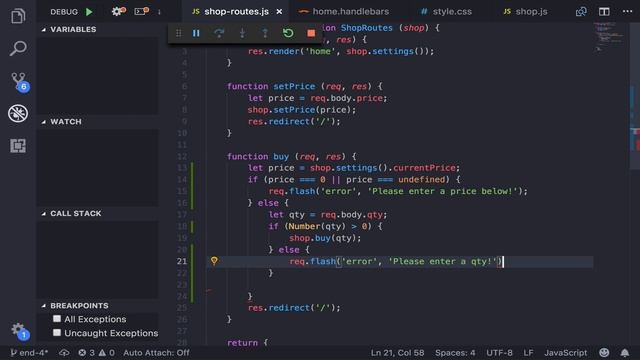Image resolution: width=640 pixels, height=360 pixels.
Task: Close the shop-routes.js tab
Action: tap(279, 12)
